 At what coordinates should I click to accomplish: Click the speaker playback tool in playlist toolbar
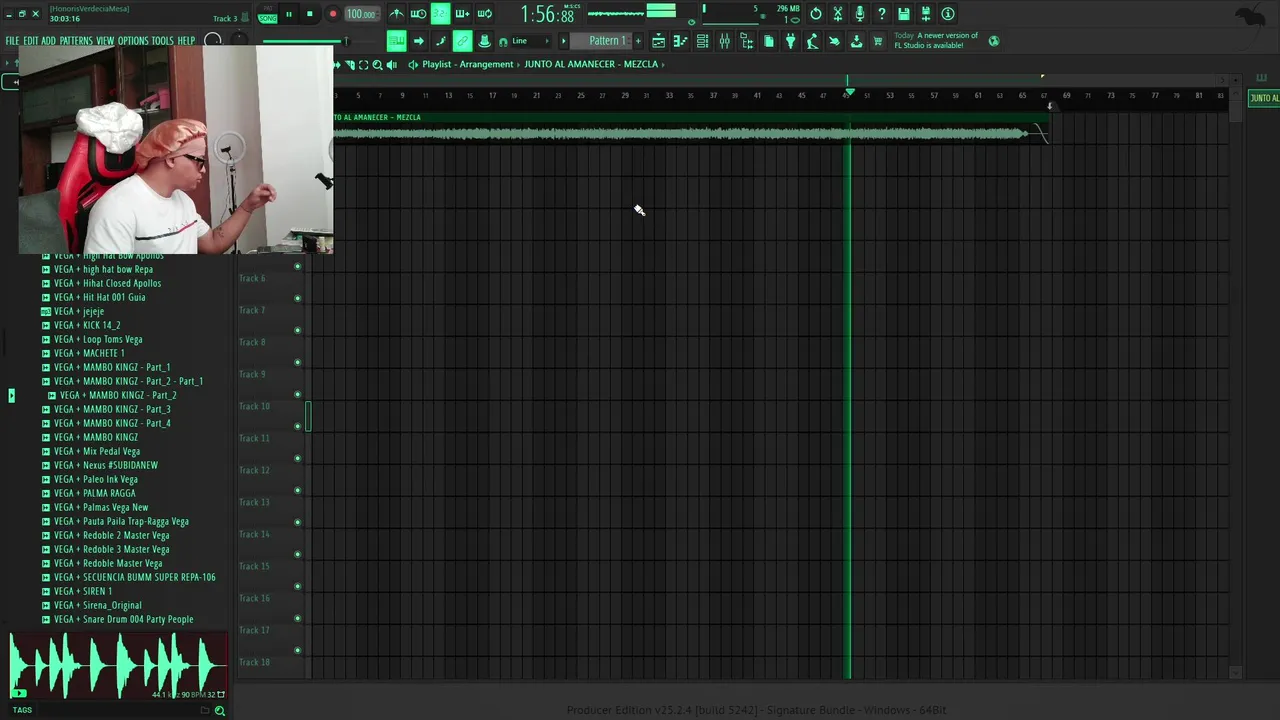click(391, 64)
